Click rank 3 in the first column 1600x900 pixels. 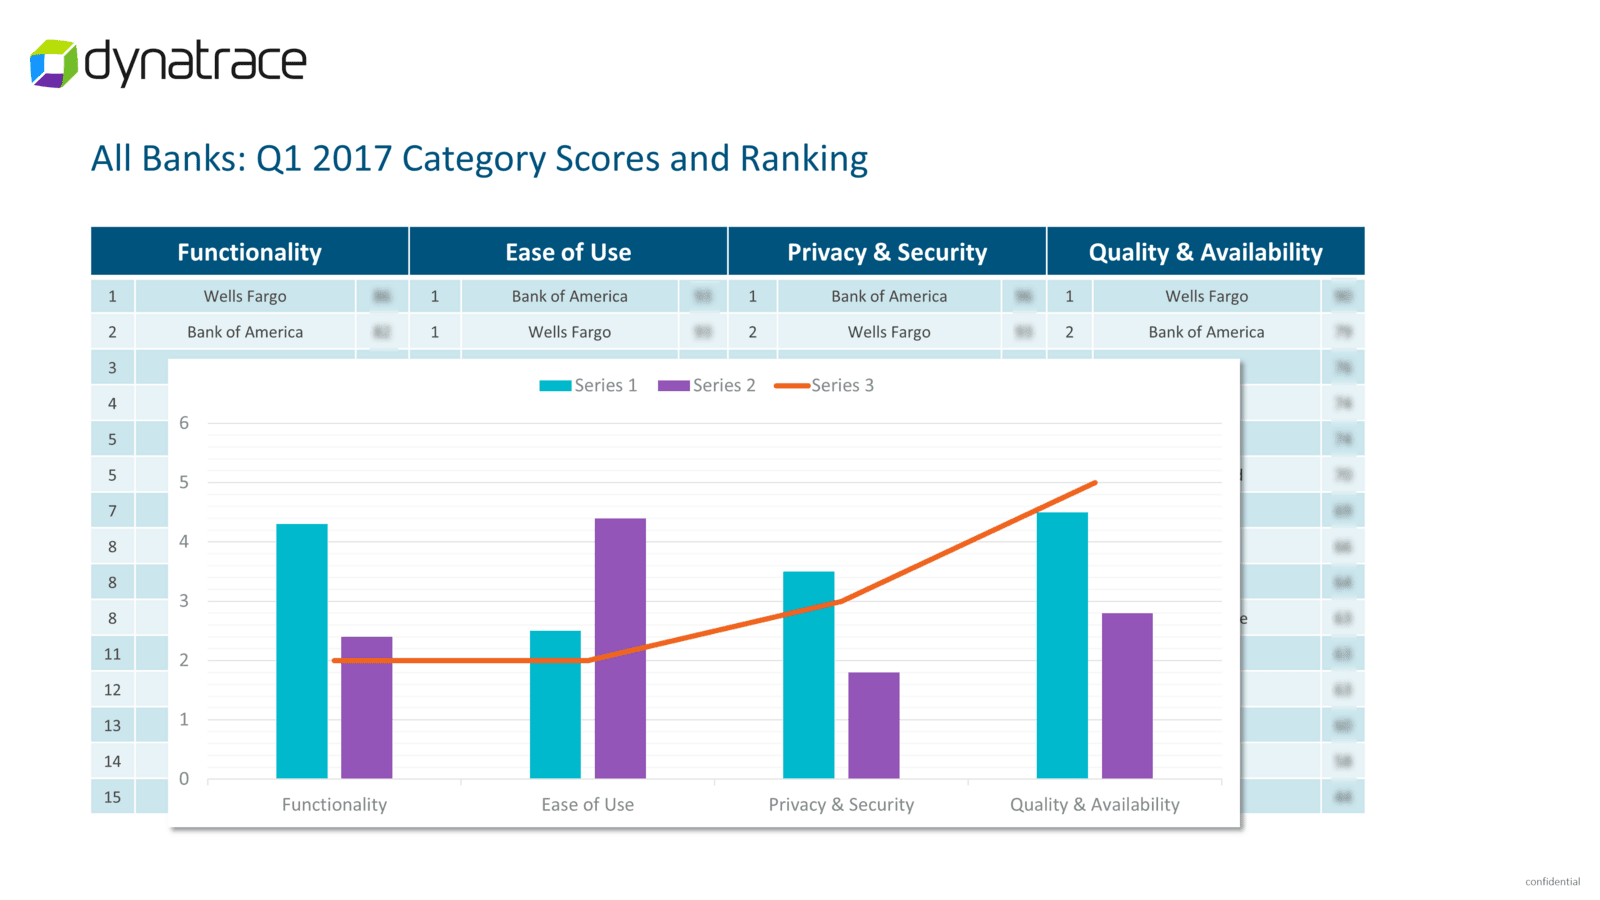pyautogui.click(x=112, y=368)
